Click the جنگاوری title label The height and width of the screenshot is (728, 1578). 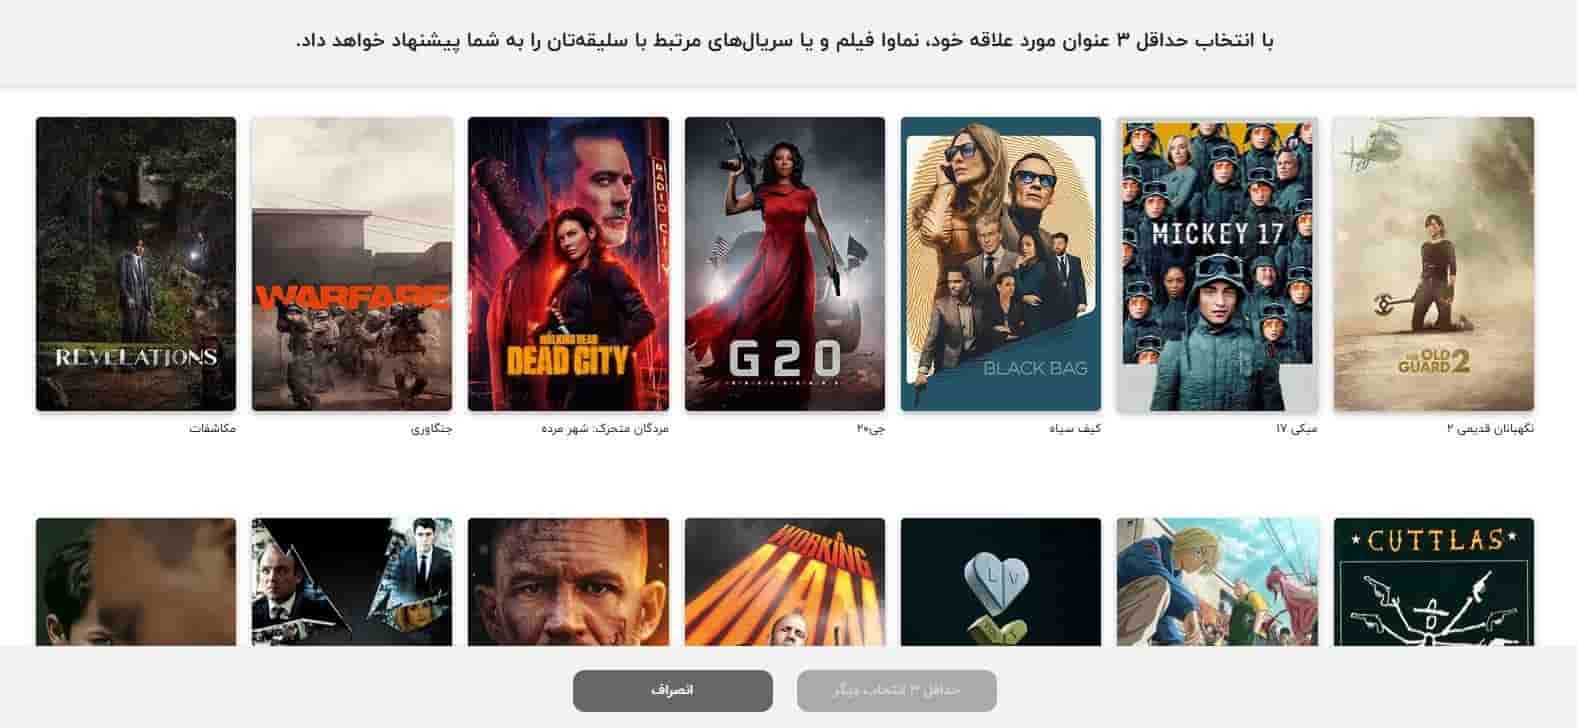pos(432,428)
